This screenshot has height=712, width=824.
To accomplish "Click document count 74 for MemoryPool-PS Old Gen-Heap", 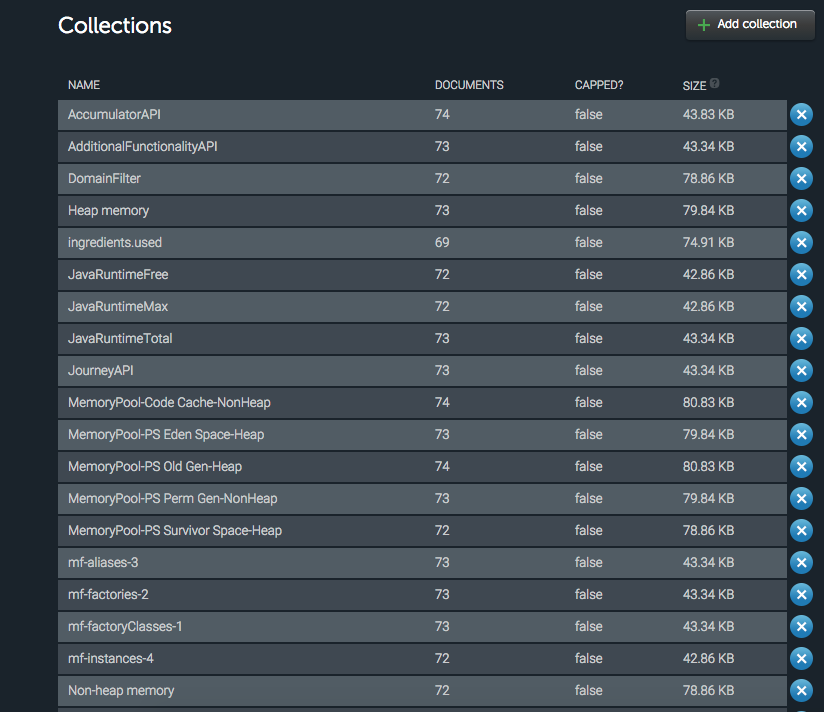I will 442,467.
